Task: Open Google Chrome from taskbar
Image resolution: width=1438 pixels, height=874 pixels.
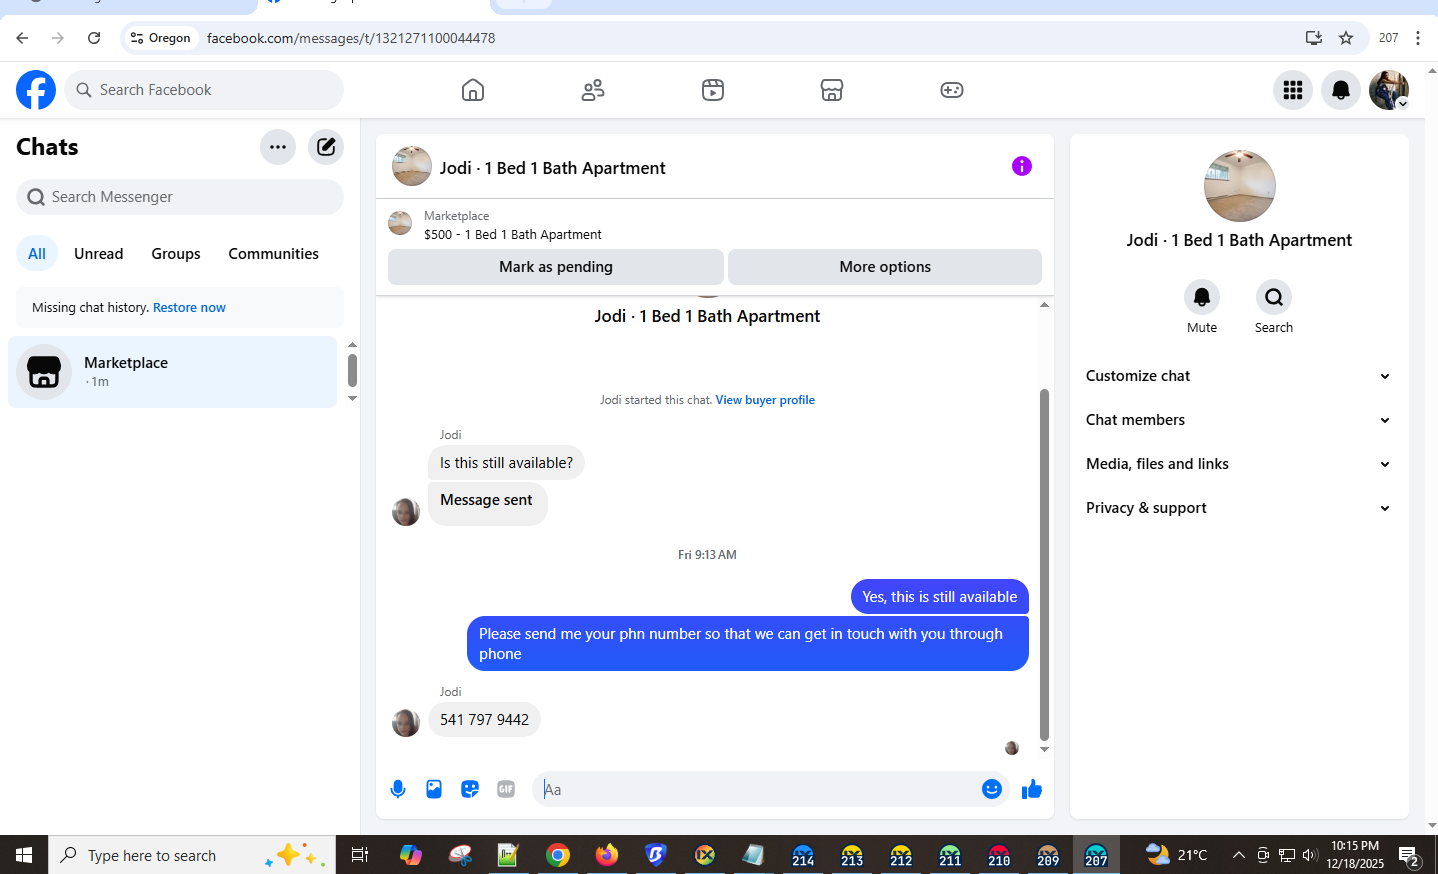Action: [558, 855]
